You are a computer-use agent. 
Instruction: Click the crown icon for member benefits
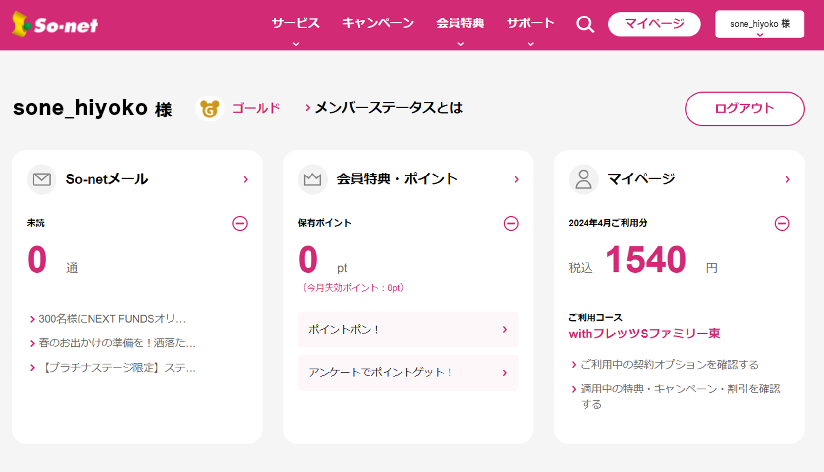[313, 179]
